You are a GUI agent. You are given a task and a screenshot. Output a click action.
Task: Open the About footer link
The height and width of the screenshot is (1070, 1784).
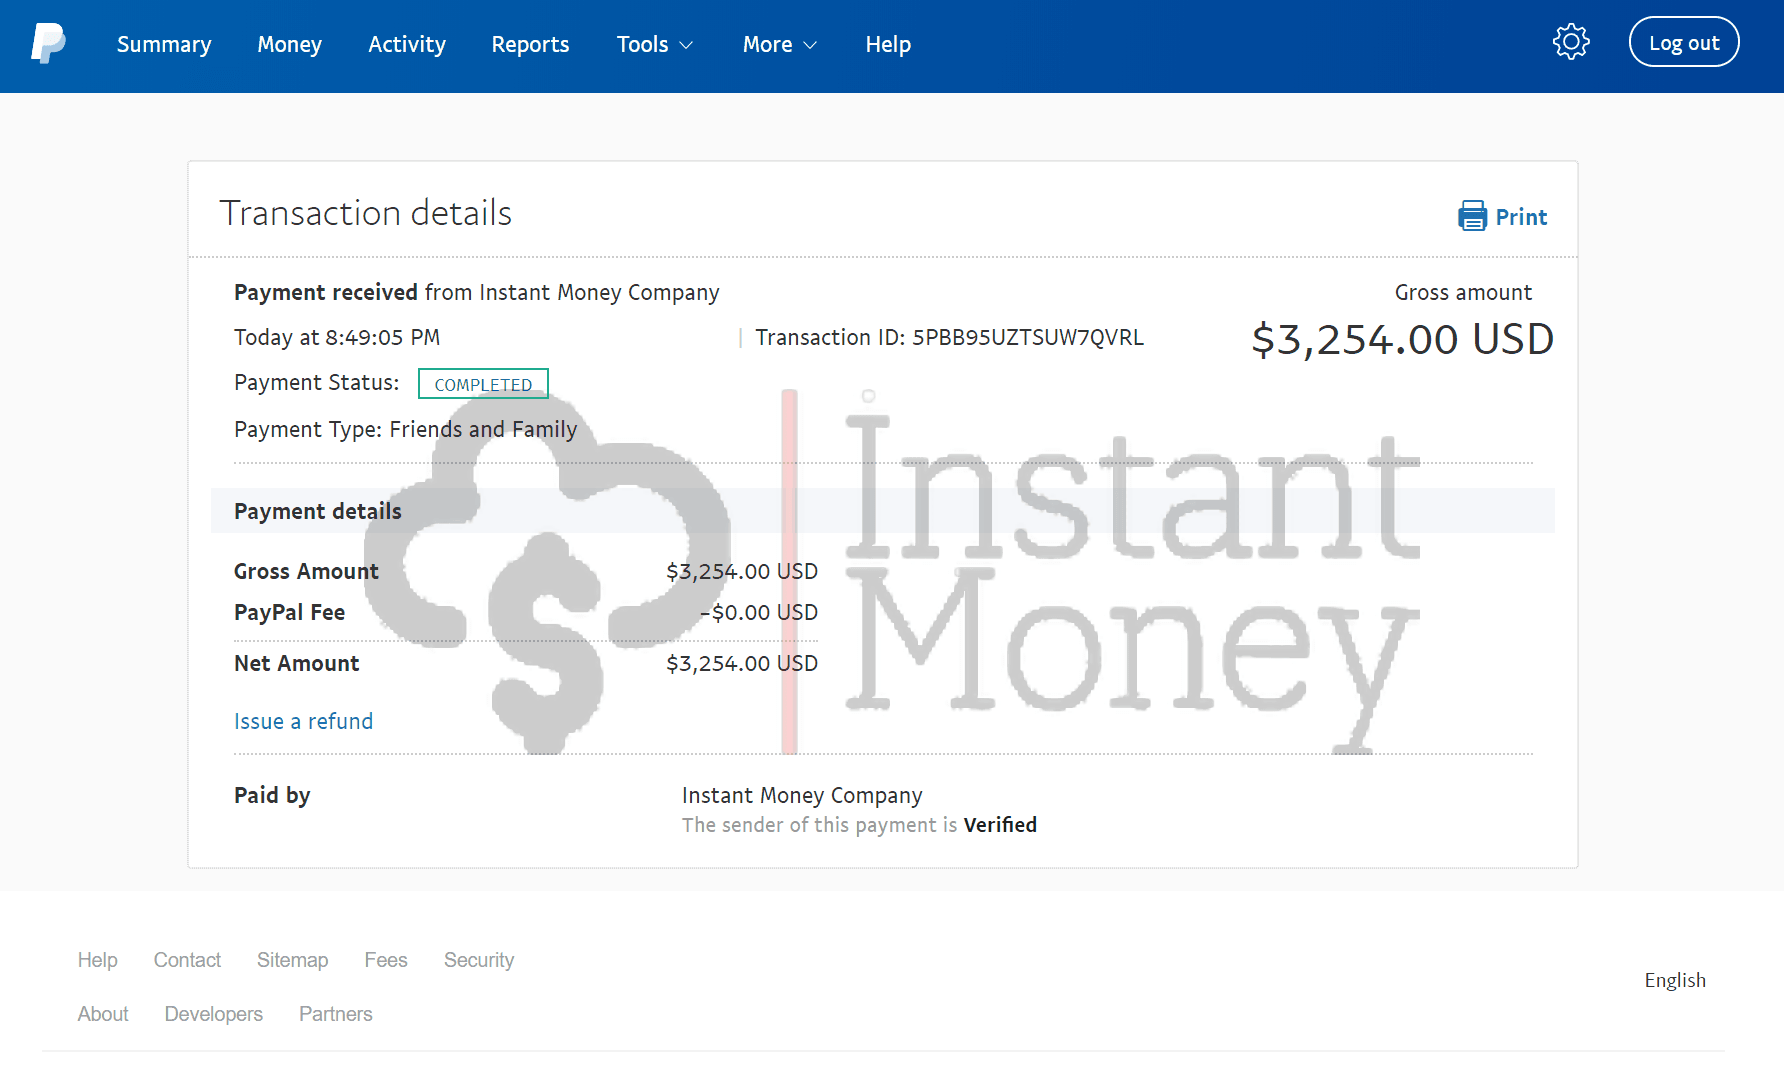(103, 1014)
